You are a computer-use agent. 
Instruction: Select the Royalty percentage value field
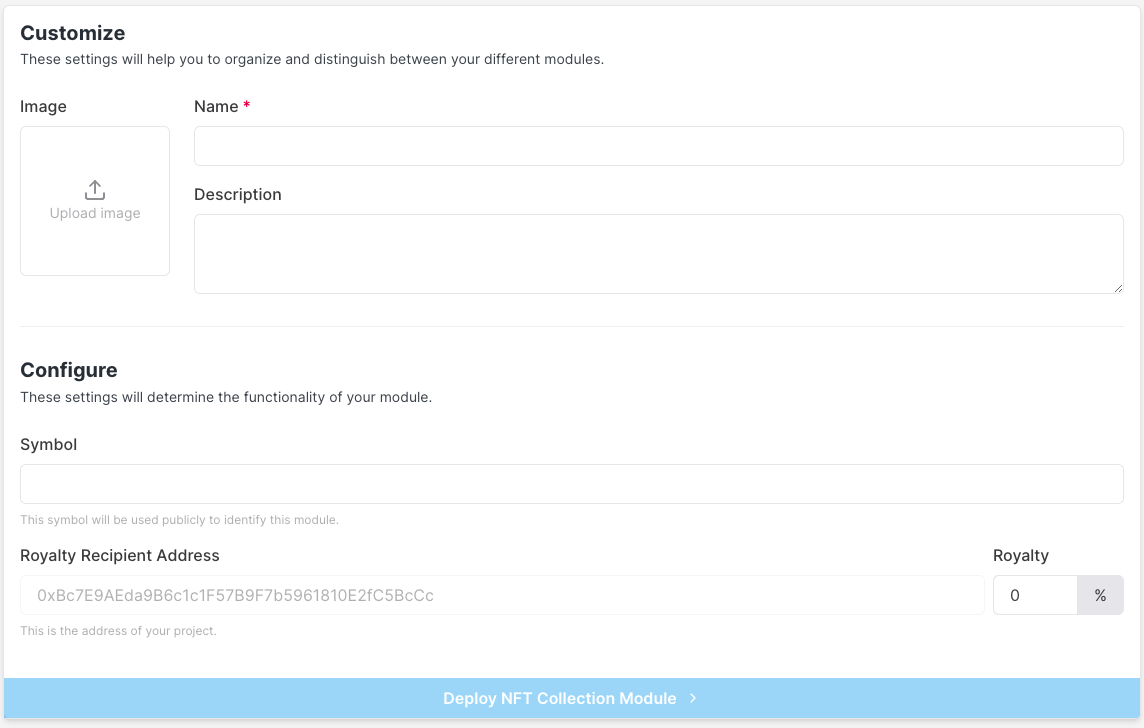click(x=1035, y=595)
